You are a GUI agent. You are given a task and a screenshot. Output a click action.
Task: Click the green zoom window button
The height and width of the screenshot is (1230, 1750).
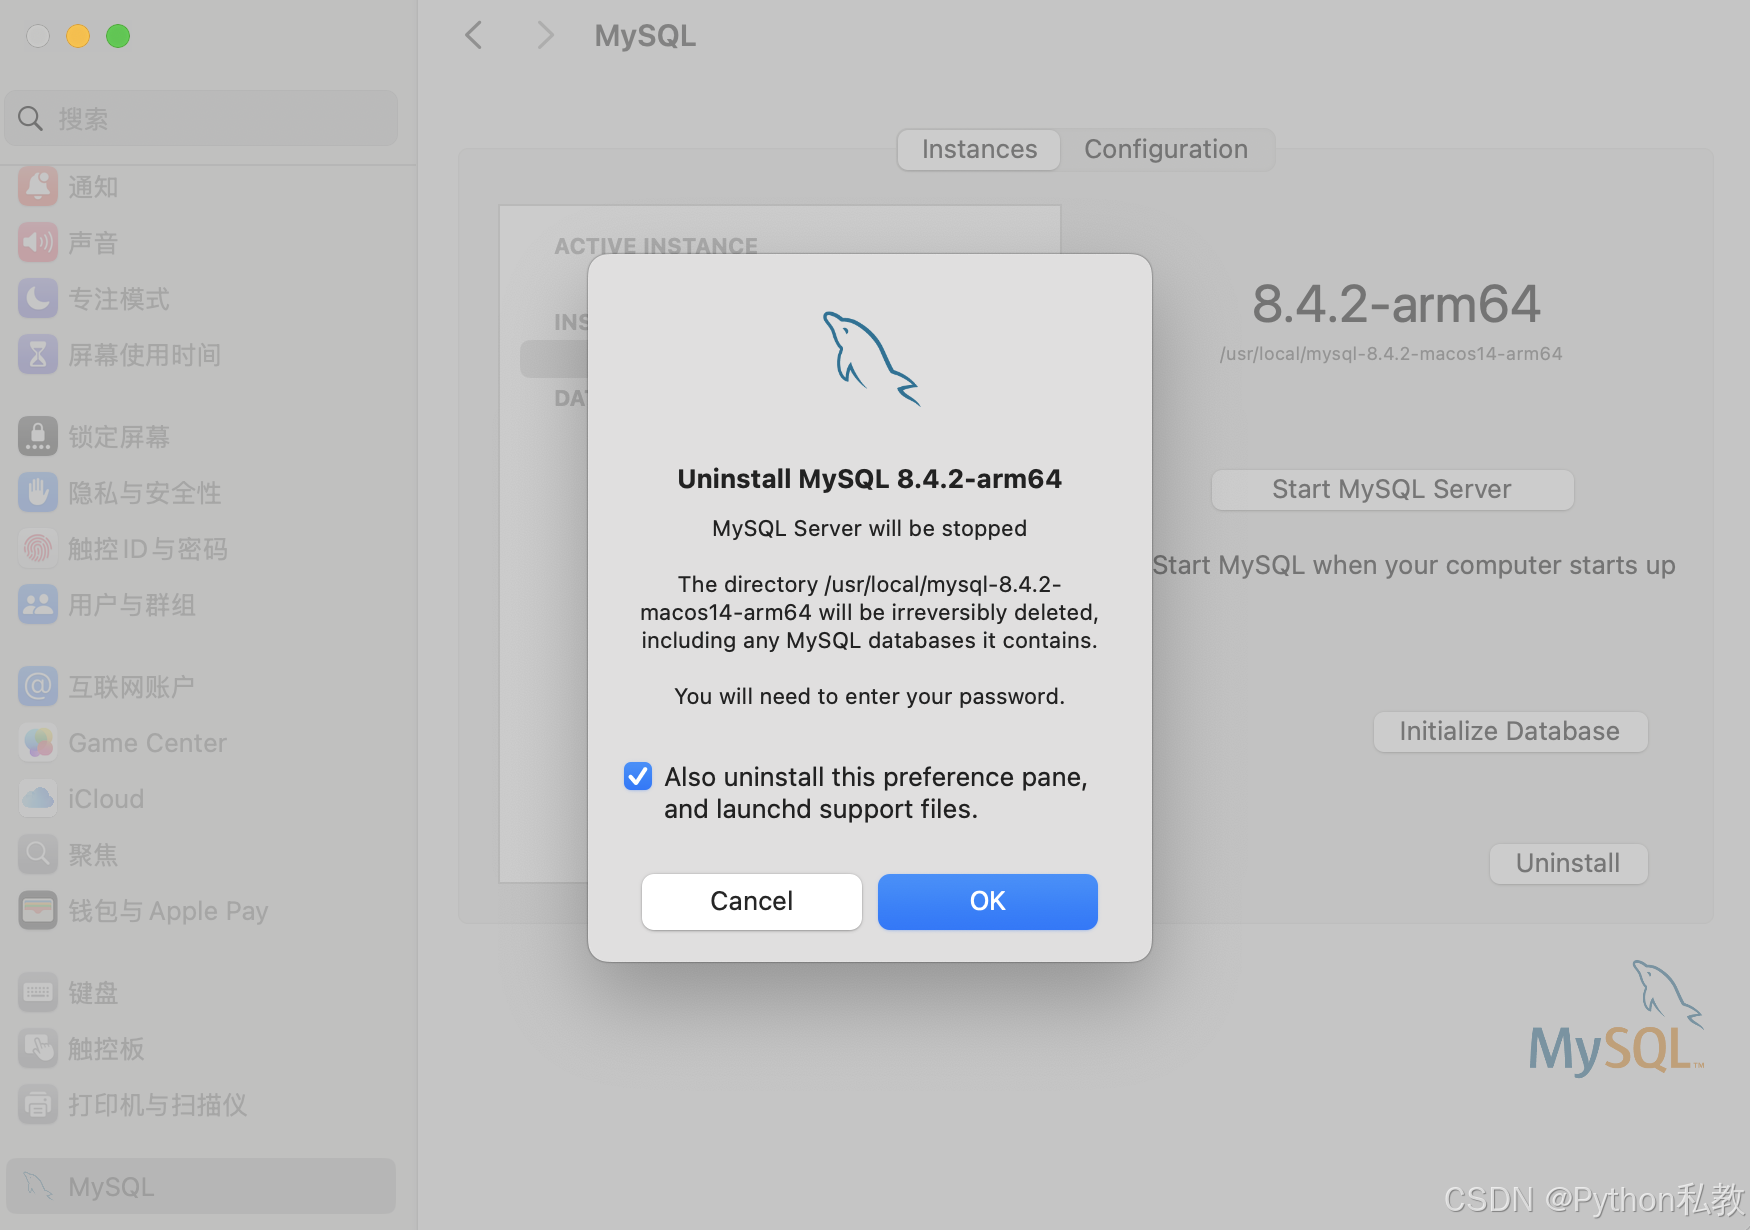pos(118,36)
